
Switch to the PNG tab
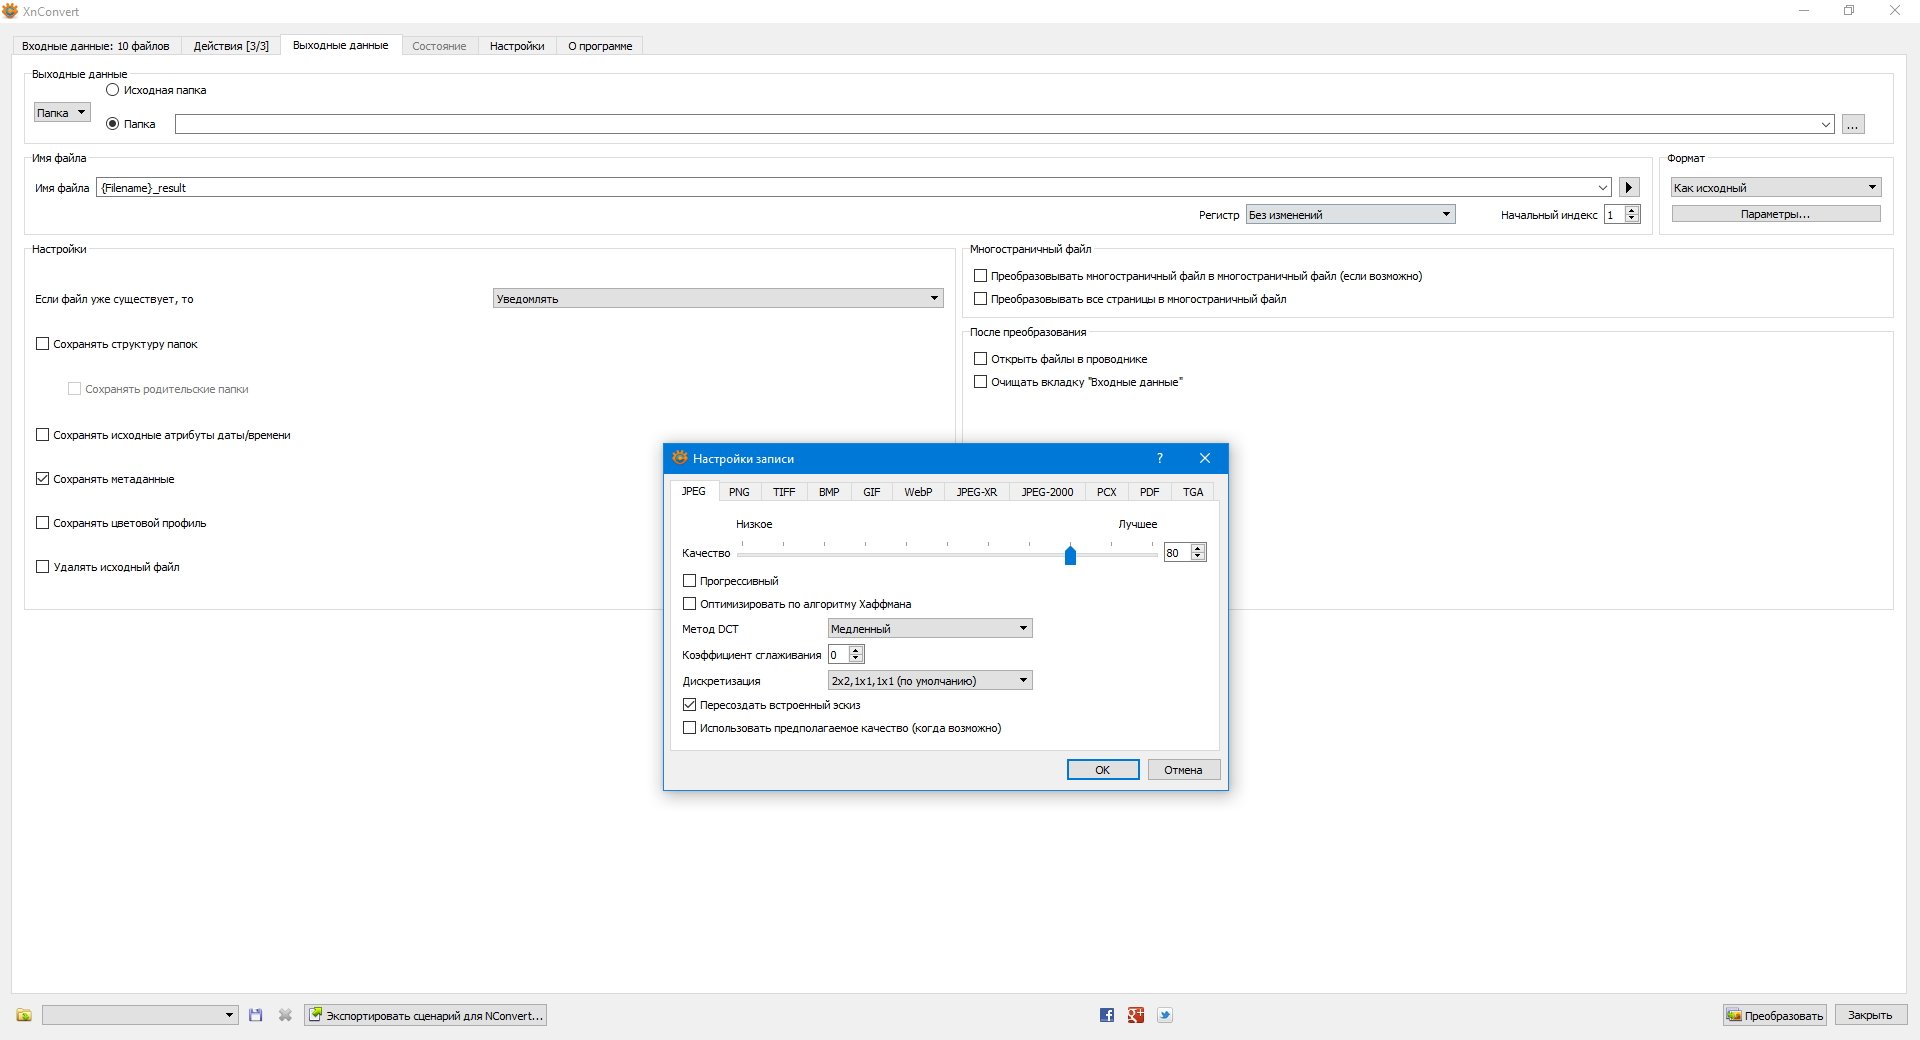pos(739,492)
